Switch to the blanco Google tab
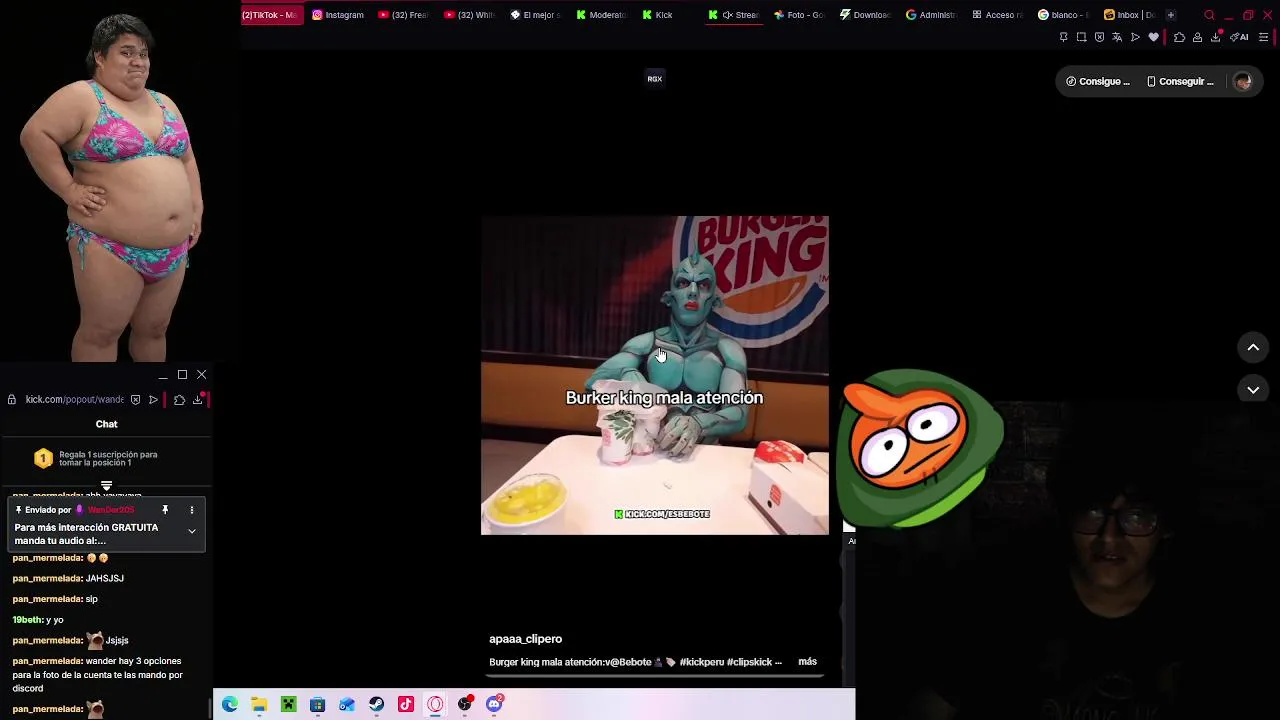The image size is (1280, 720). [x=1063, y=15]
